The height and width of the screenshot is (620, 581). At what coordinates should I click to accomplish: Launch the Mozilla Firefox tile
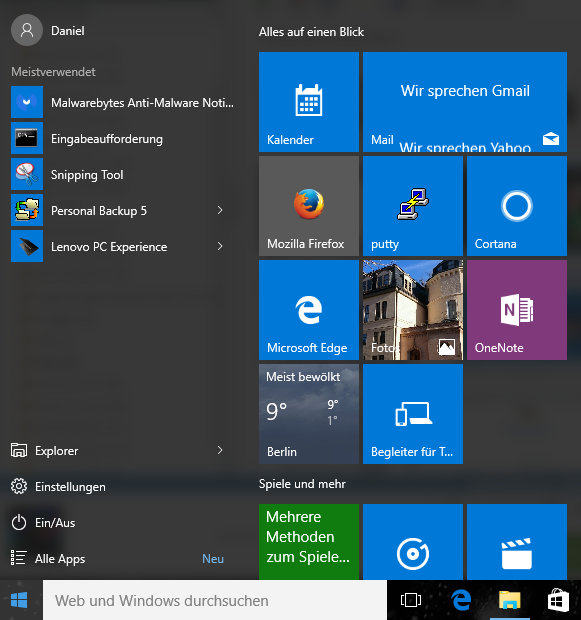pyautogui.click(x=309, y=206)
